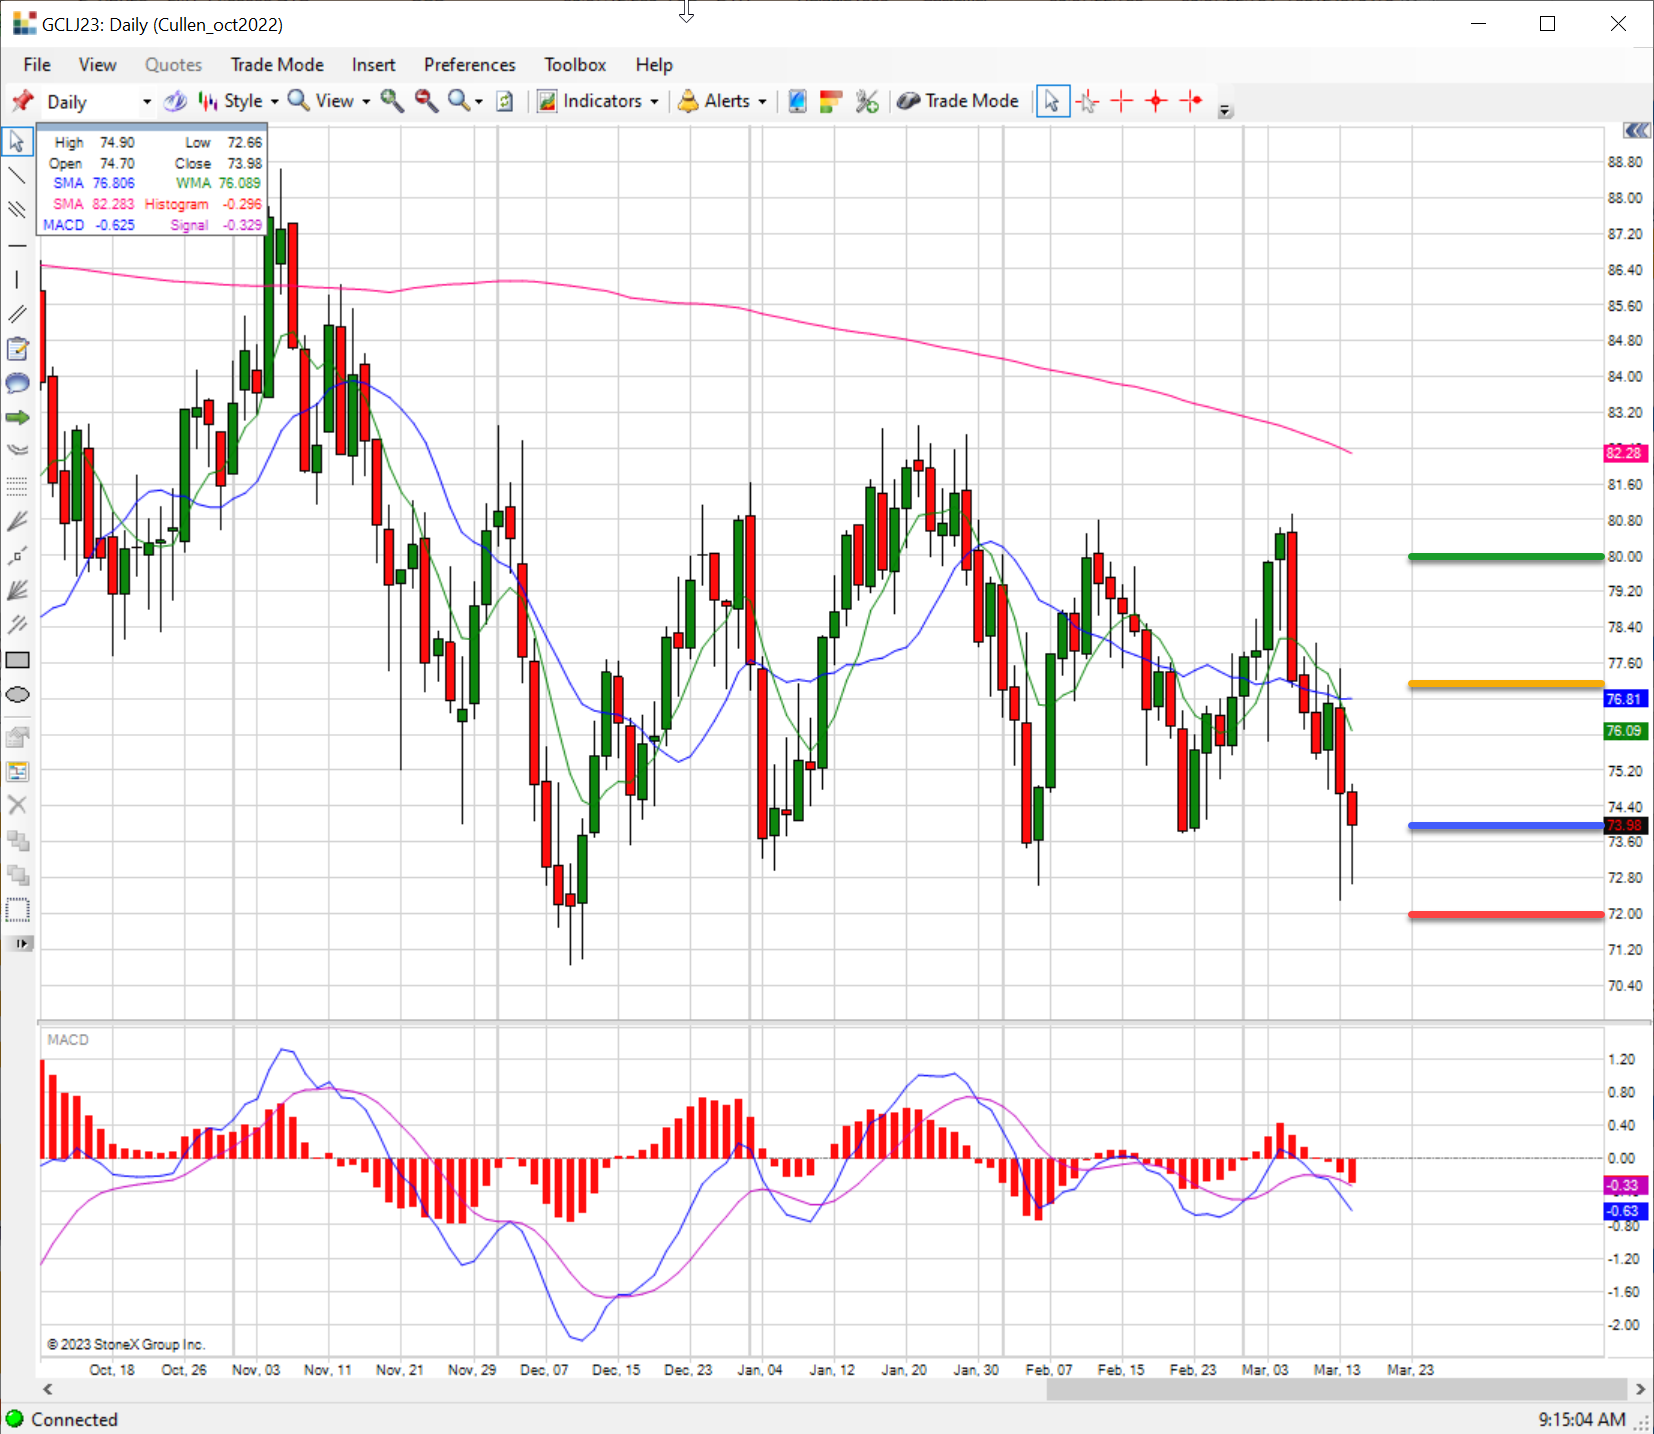Click the green horizontal line at 80.00
This screenshot has width=1654, height=1434.
pos(1505,556)
